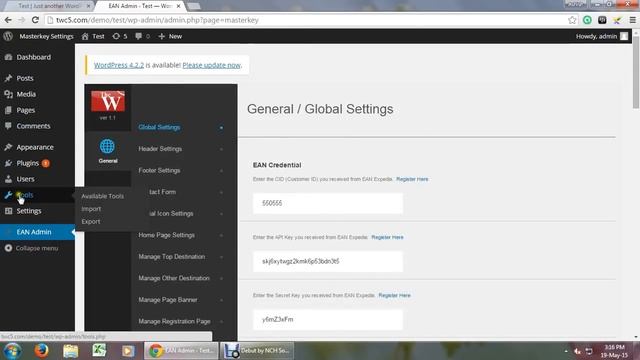Click the WordPress 4.2.2 link
This screenshot has height=360, width=640.
[x=119, y=65]
